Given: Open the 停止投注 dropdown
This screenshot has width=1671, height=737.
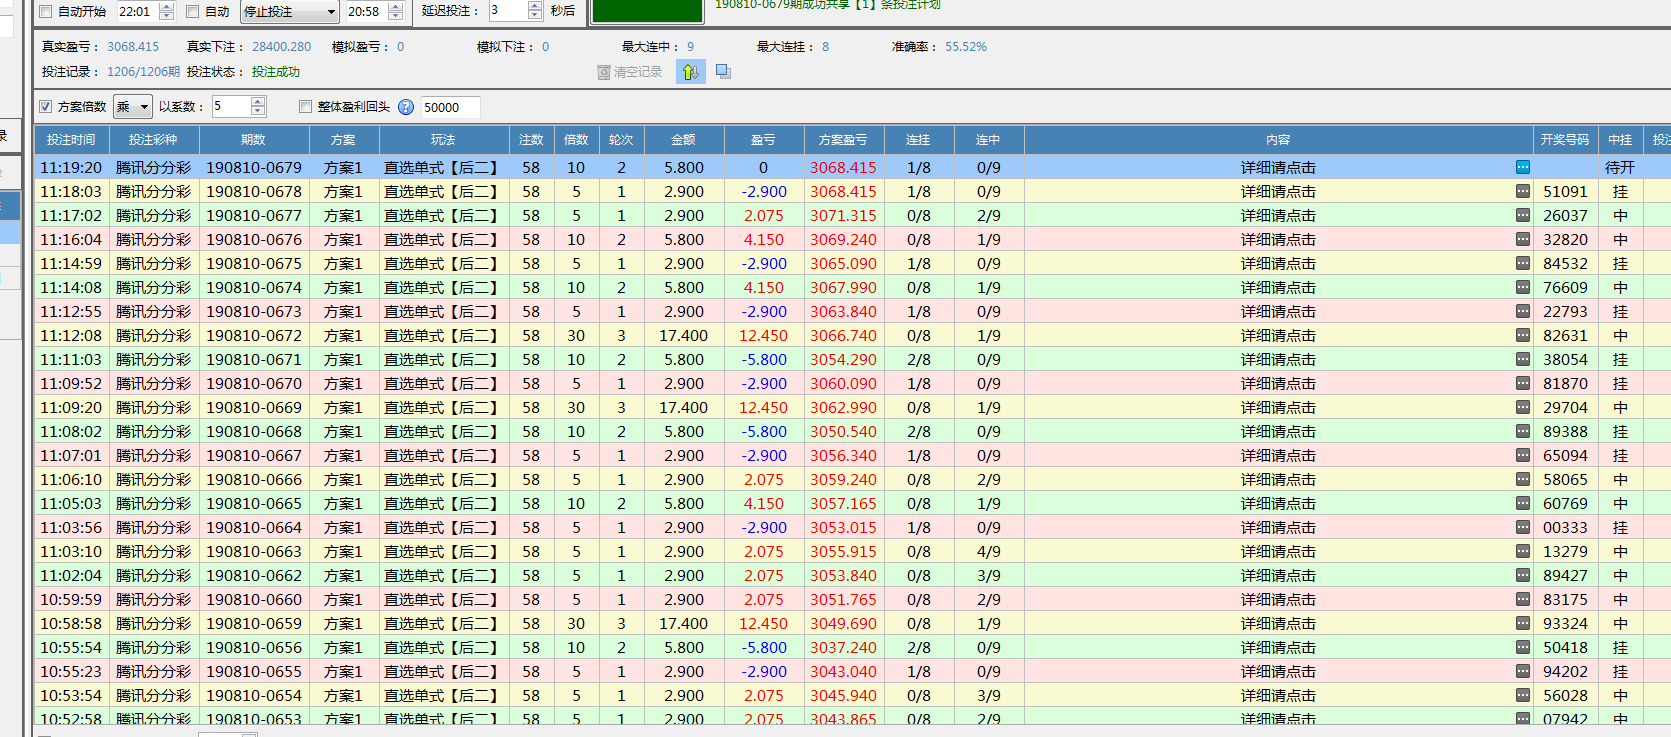Looking at the screenshot, I should click(x=291, y=12).
